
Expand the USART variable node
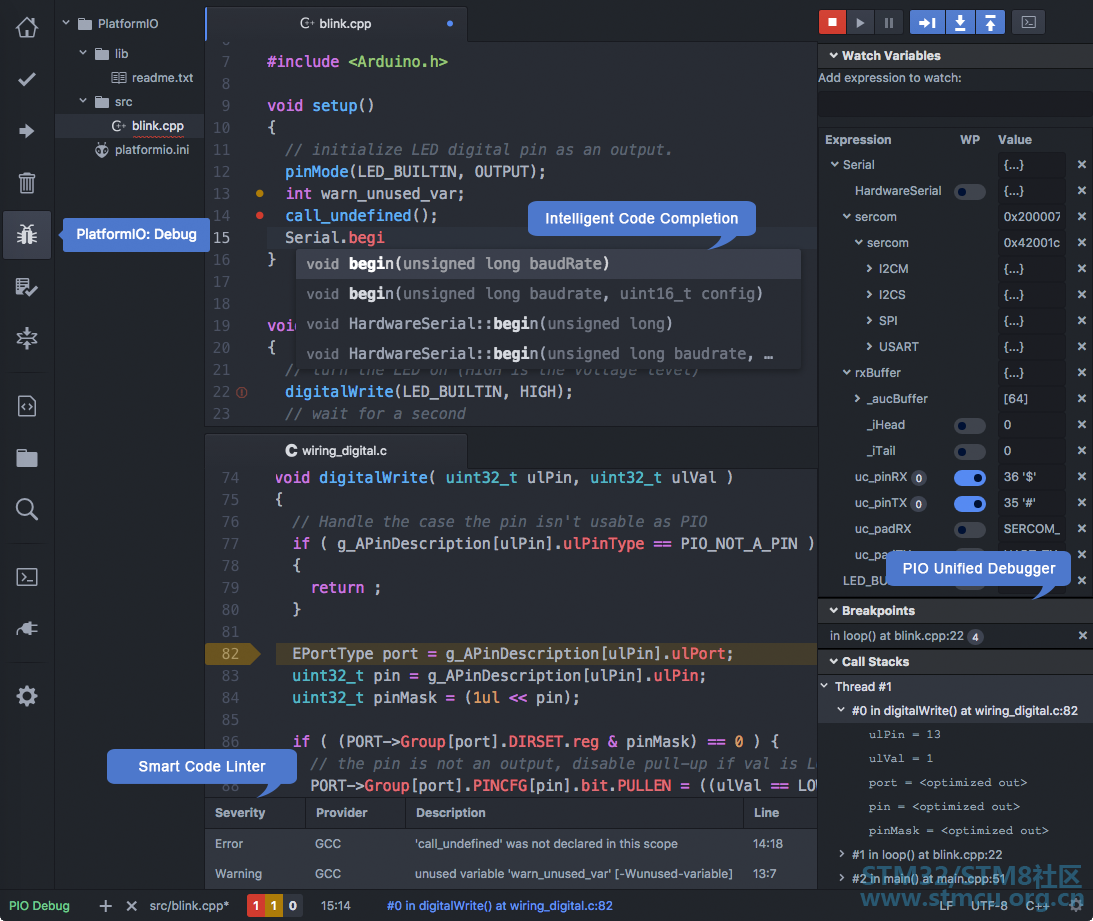coord(869,347)
